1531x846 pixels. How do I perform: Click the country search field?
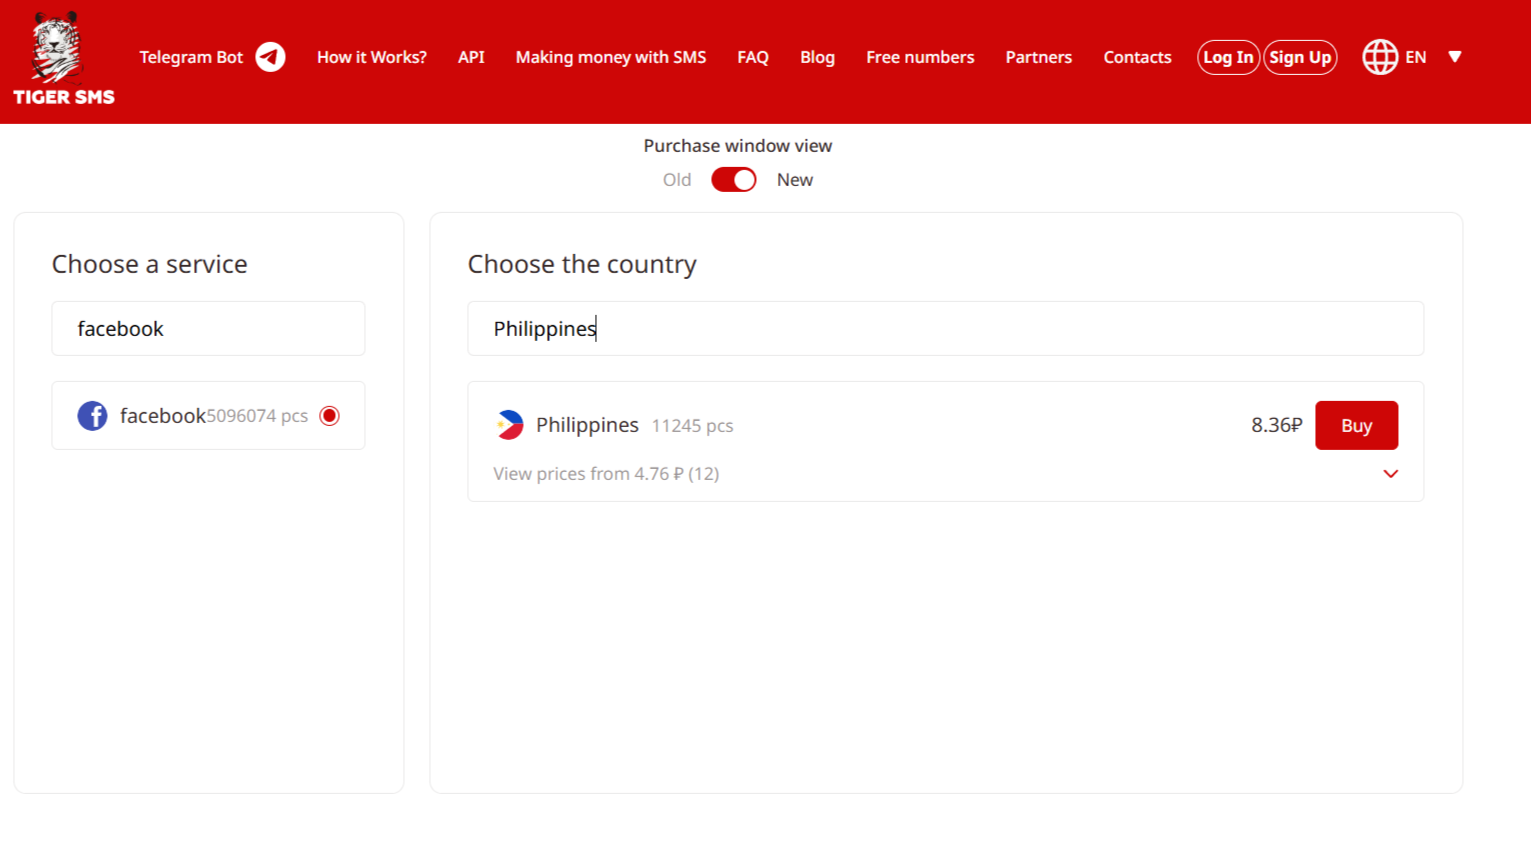(945, 328)
